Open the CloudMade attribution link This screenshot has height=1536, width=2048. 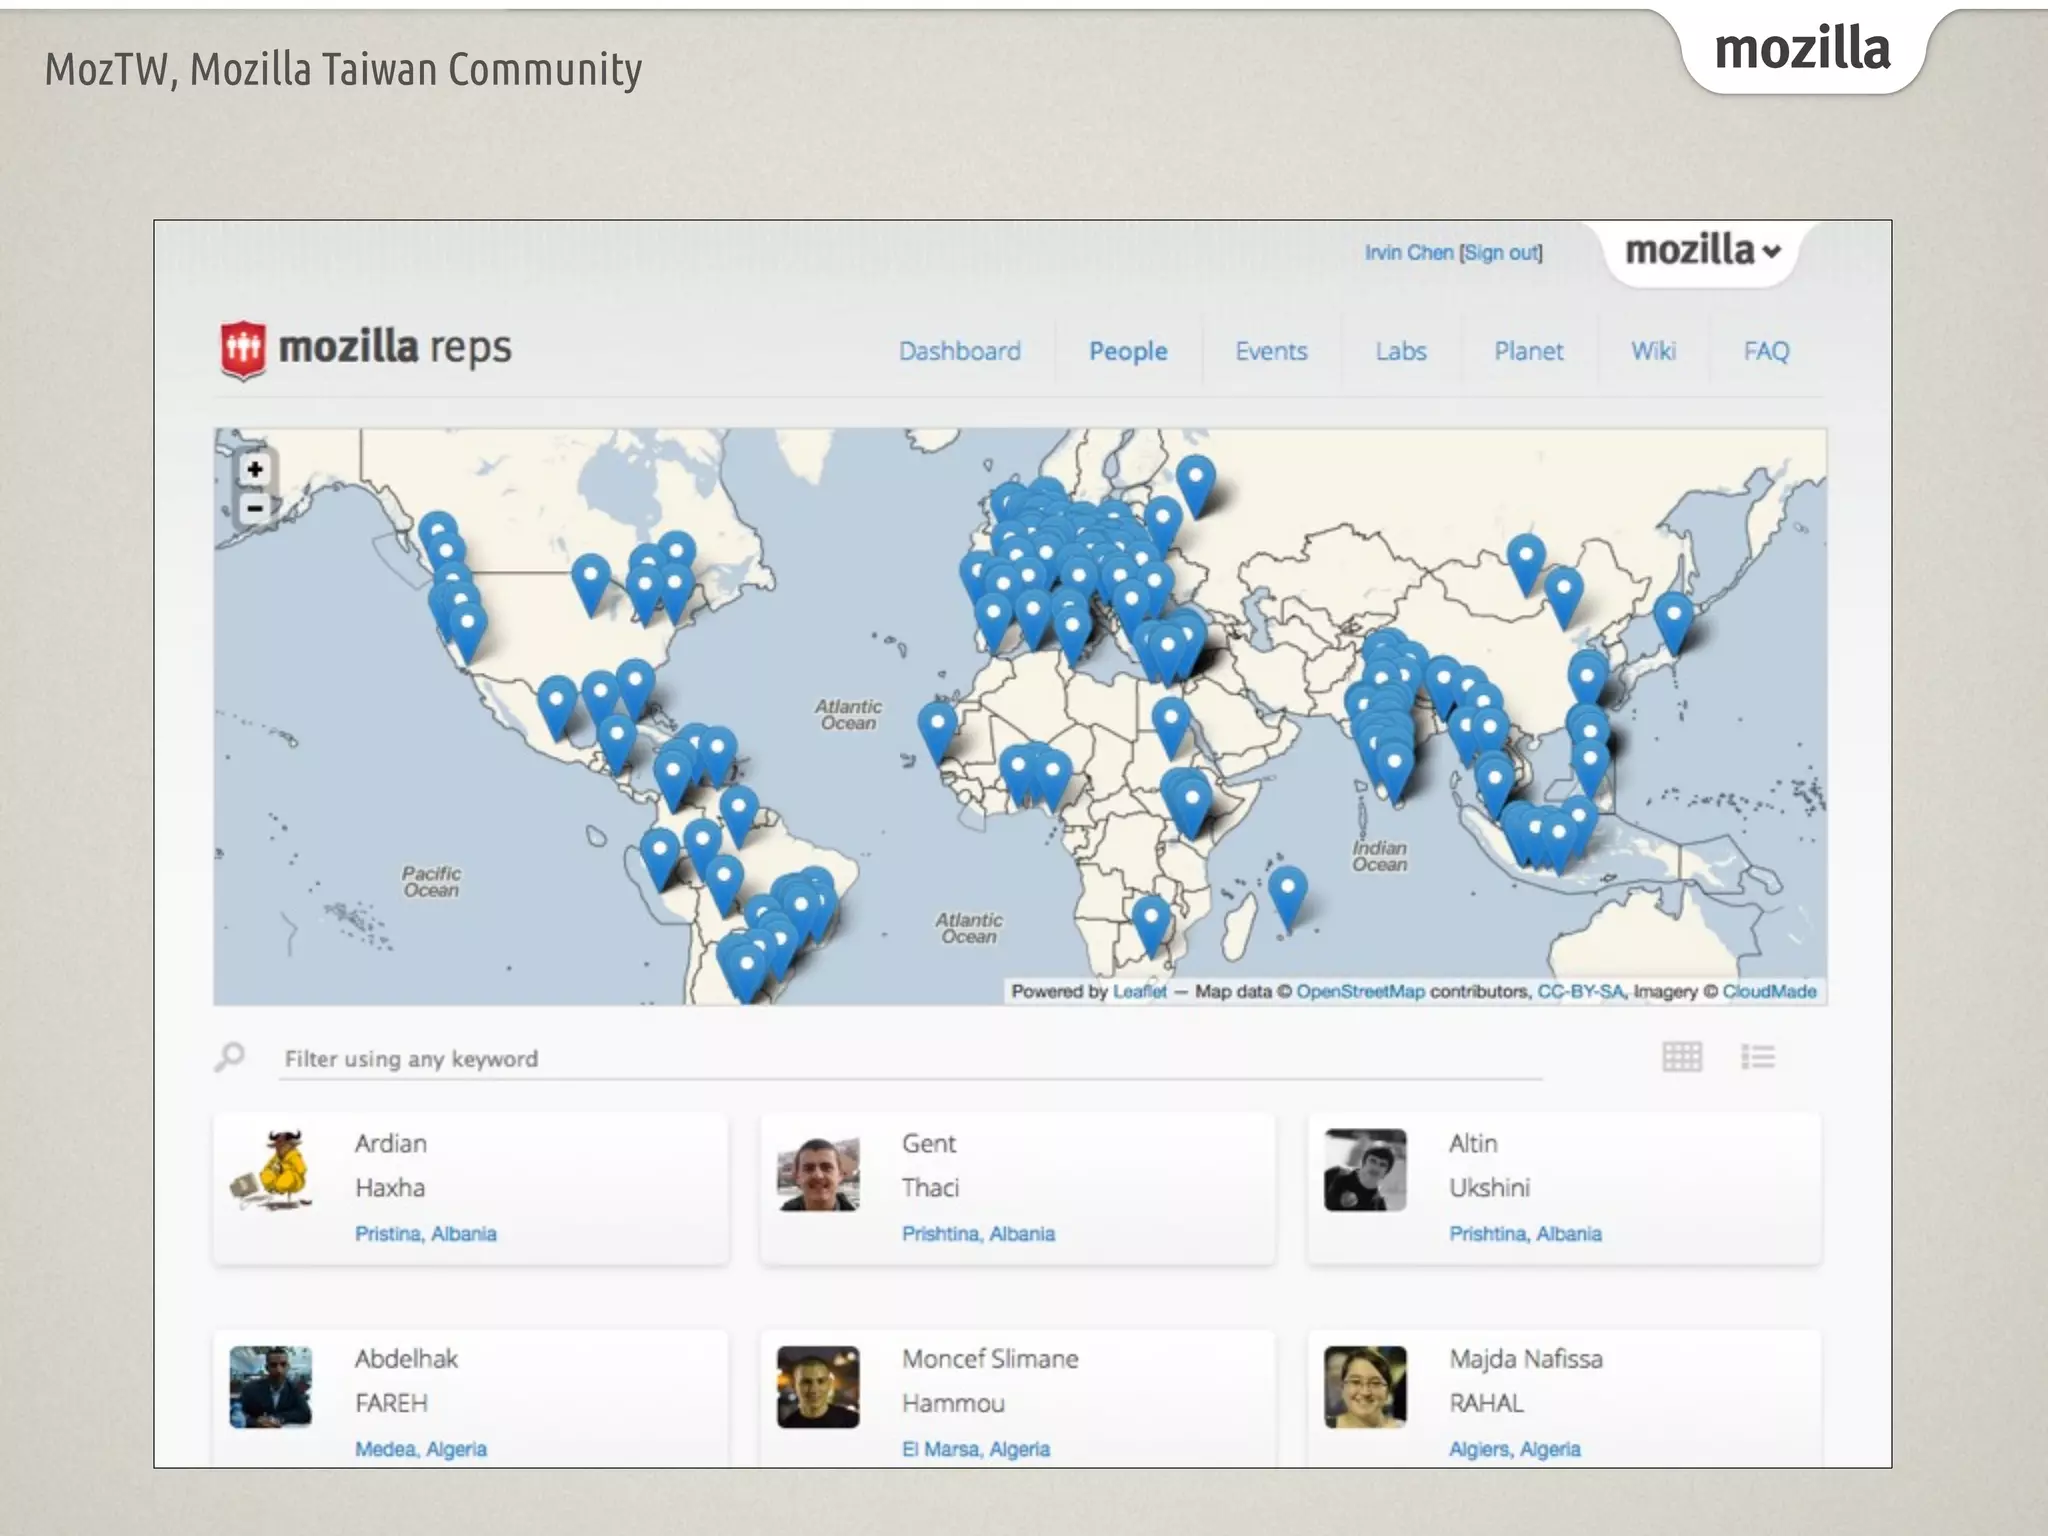(x=1769, y=992)
